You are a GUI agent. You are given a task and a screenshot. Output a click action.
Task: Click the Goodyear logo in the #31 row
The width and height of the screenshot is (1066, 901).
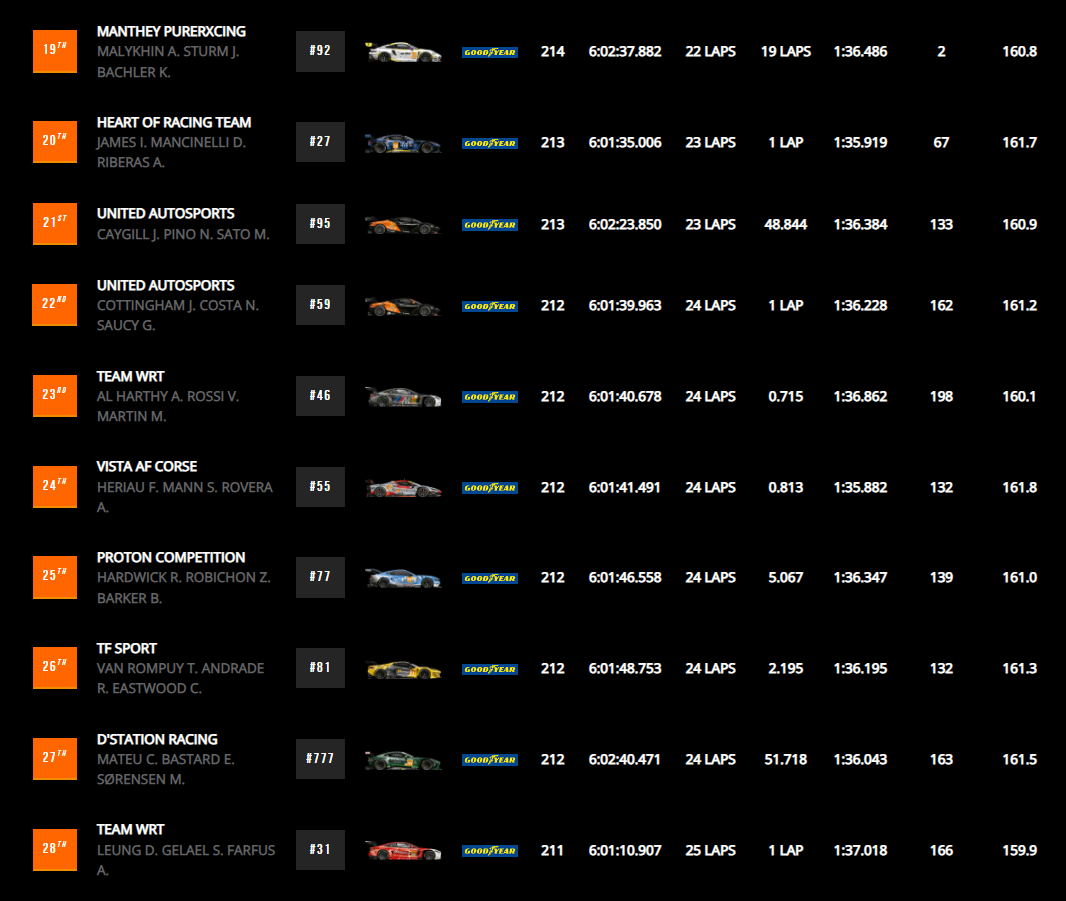click(x=489, y=851)
